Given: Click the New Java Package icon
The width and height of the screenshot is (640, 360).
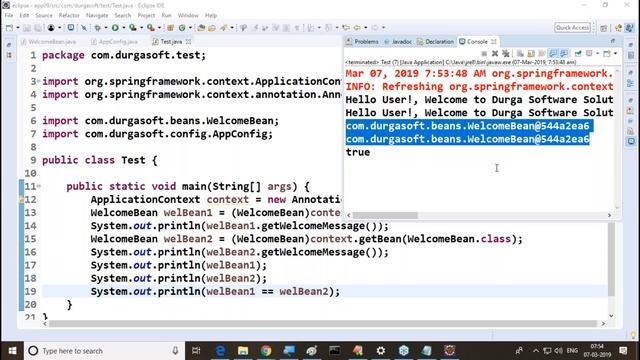Looking at the screenshot, I should [x=171, y=28].
